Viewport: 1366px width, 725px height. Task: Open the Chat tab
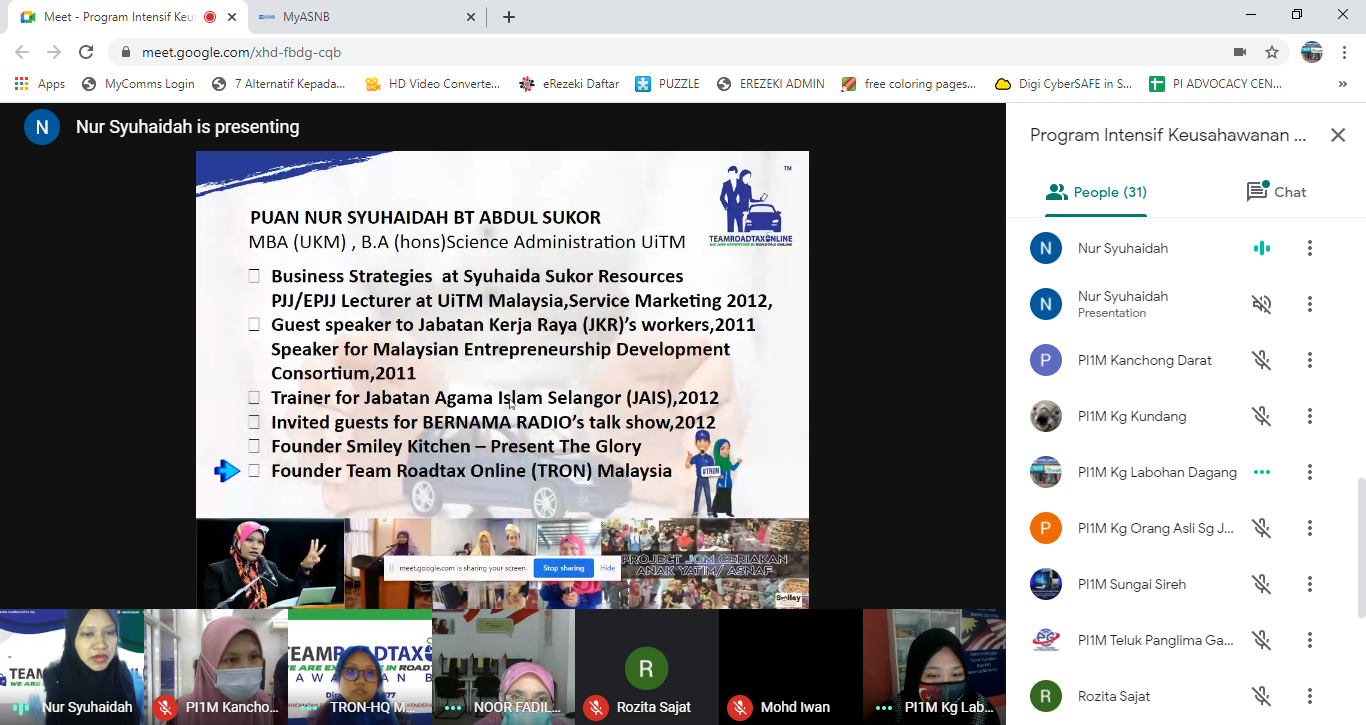(x=1277, y=192)
